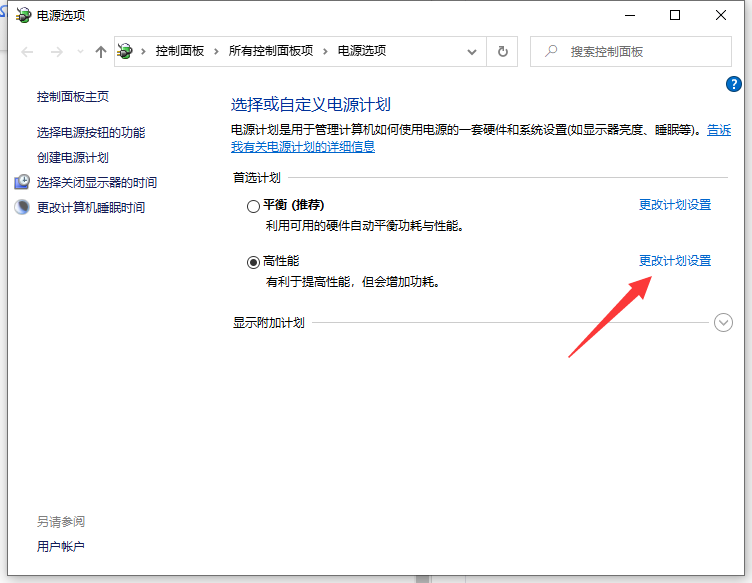Open the recent locations dropdown next to Forward arrow
Viewport: 752px width, 583px height.
(x=79, y=52)
